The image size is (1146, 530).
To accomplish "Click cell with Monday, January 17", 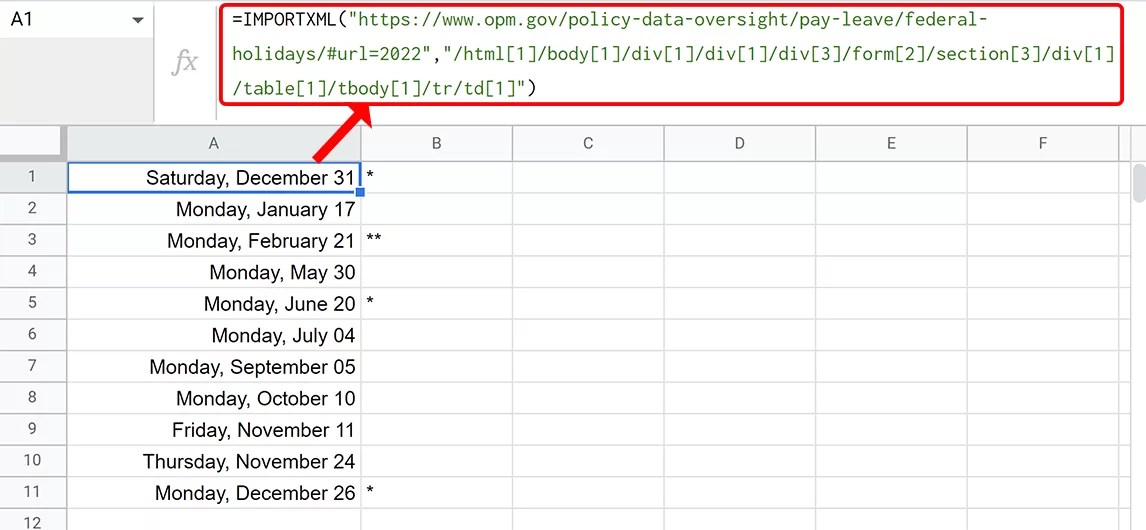I will pyautogui.click(x=213, y=209).
